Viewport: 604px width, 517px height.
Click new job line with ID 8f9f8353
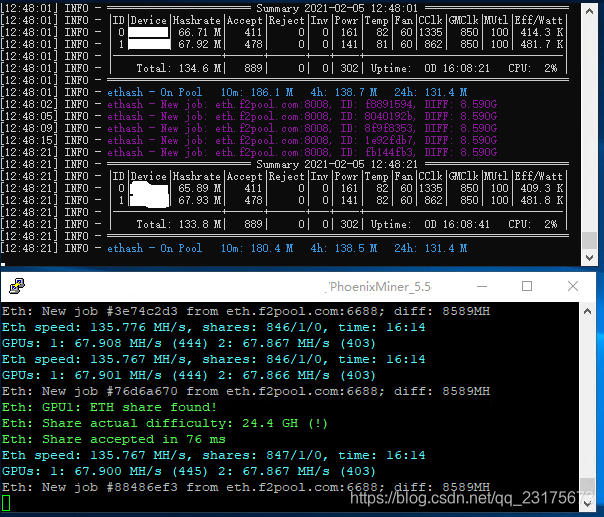(x=302, y=128)
